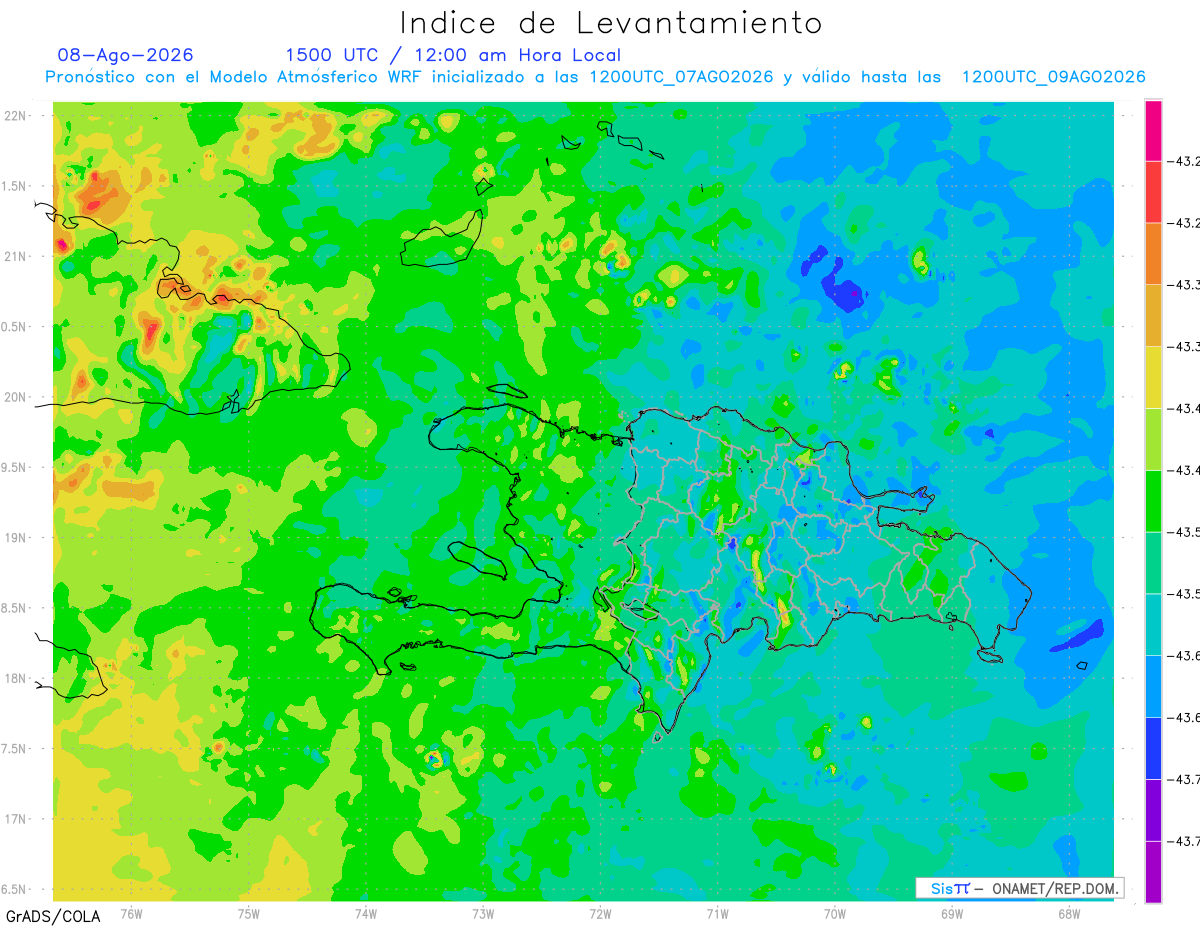Click the '71W' longitude axis label
This screenshot has width=1200, height=927.
click(717, 912)
